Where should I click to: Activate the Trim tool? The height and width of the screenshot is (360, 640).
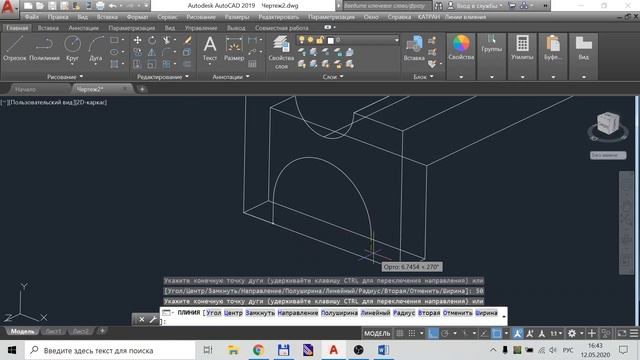click(x=166, y=40)
